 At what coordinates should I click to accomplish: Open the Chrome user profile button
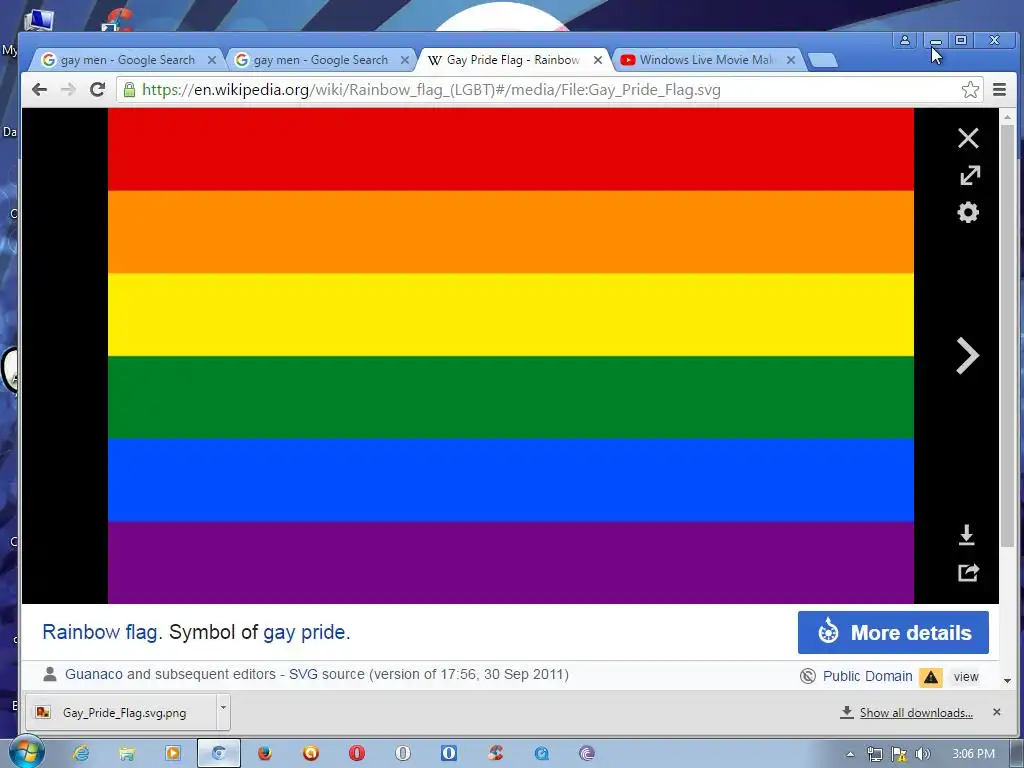click(905, 40)
